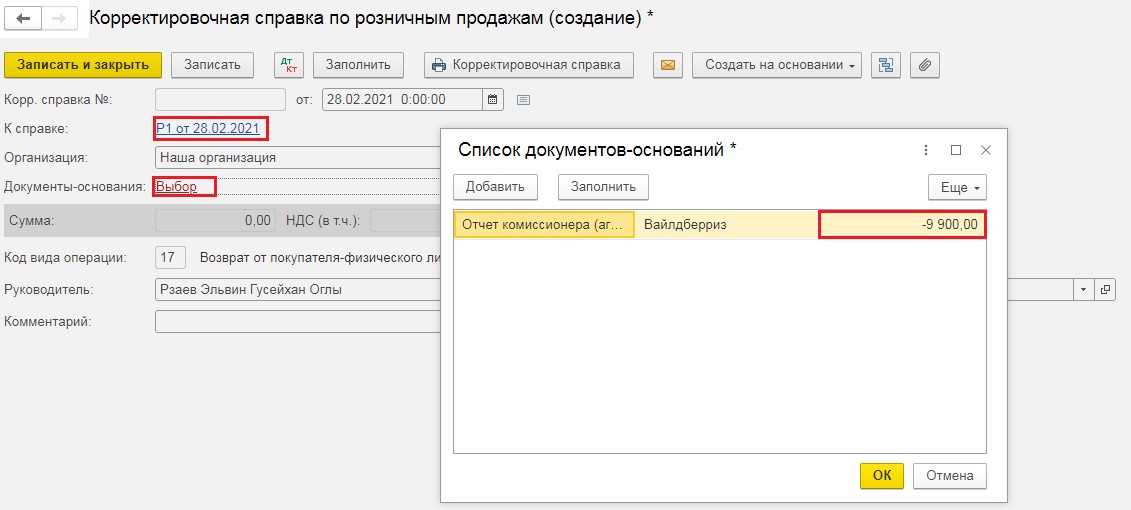Open the document structure icon
The image size is (1131, 510).
coord(886,65)
